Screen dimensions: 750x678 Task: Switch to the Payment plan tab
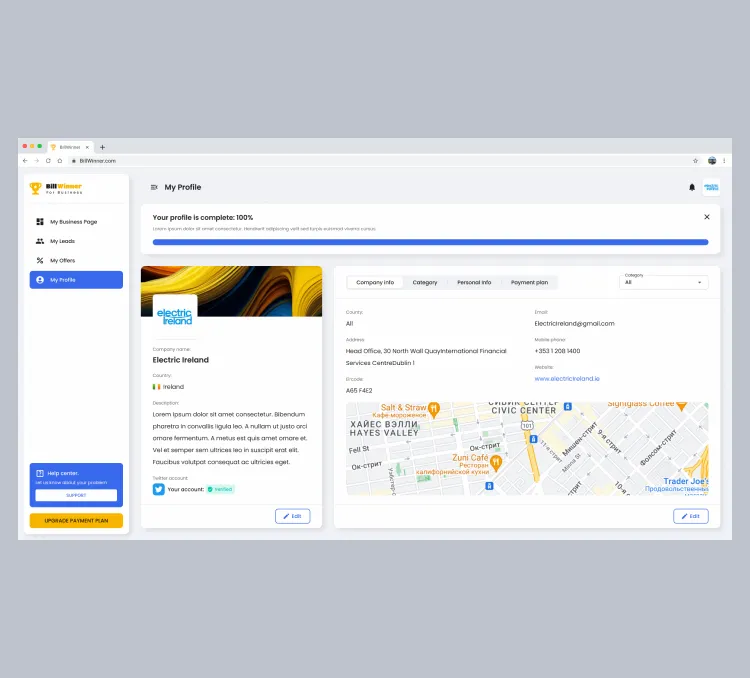(529, 282)
